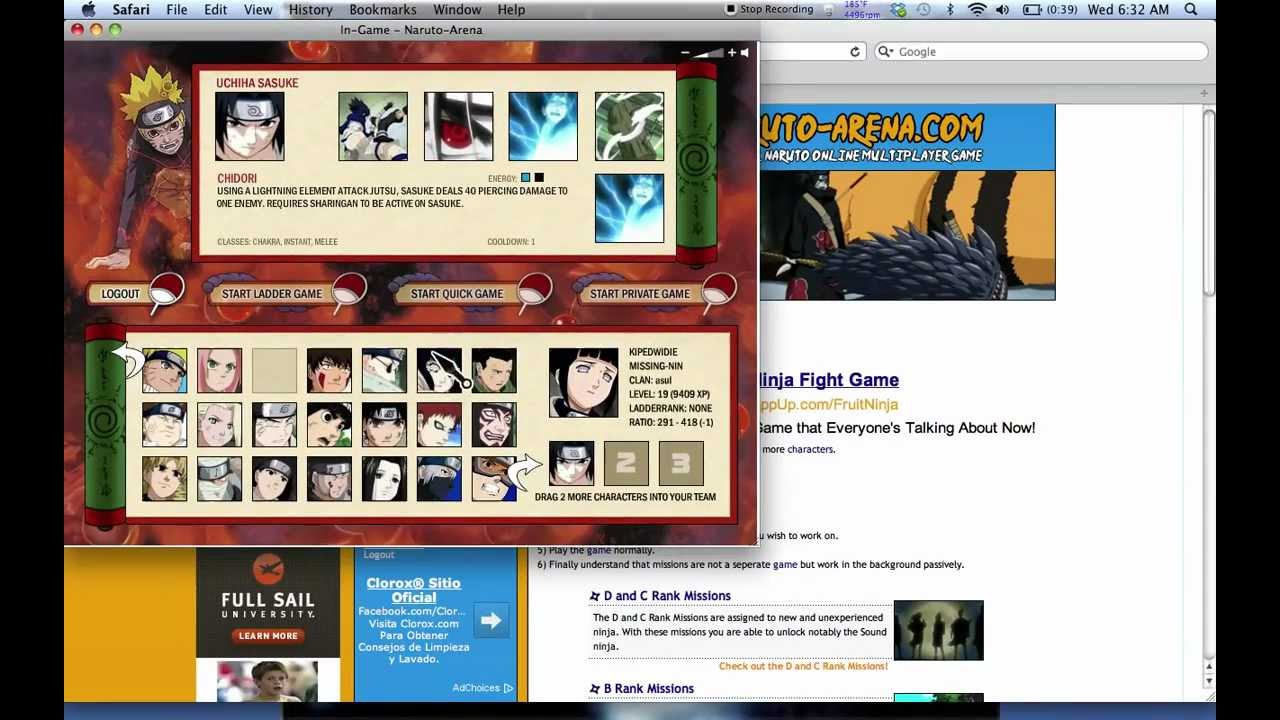Open the History menu
The image size is (1280, 720).
pos(311,10)
